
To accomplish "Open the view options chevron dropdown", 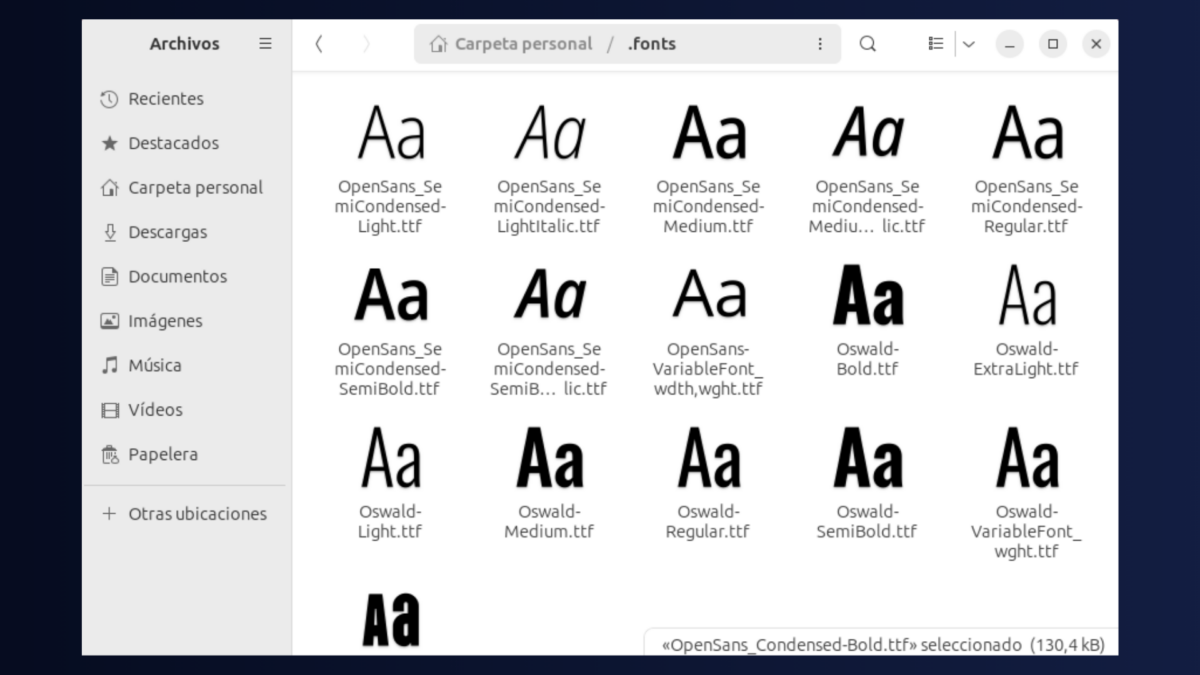I will (968, 43).
